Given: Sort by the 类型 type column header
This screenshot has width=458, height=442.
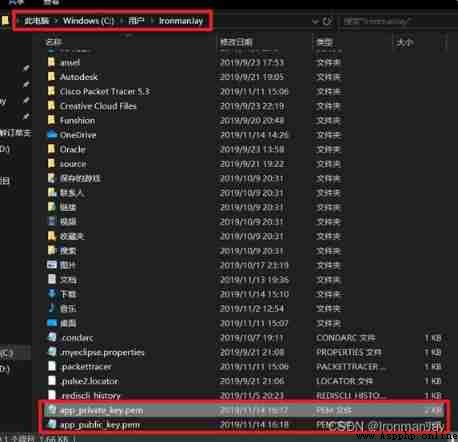Looking at the screenshot, I should (x=324, y=42).
